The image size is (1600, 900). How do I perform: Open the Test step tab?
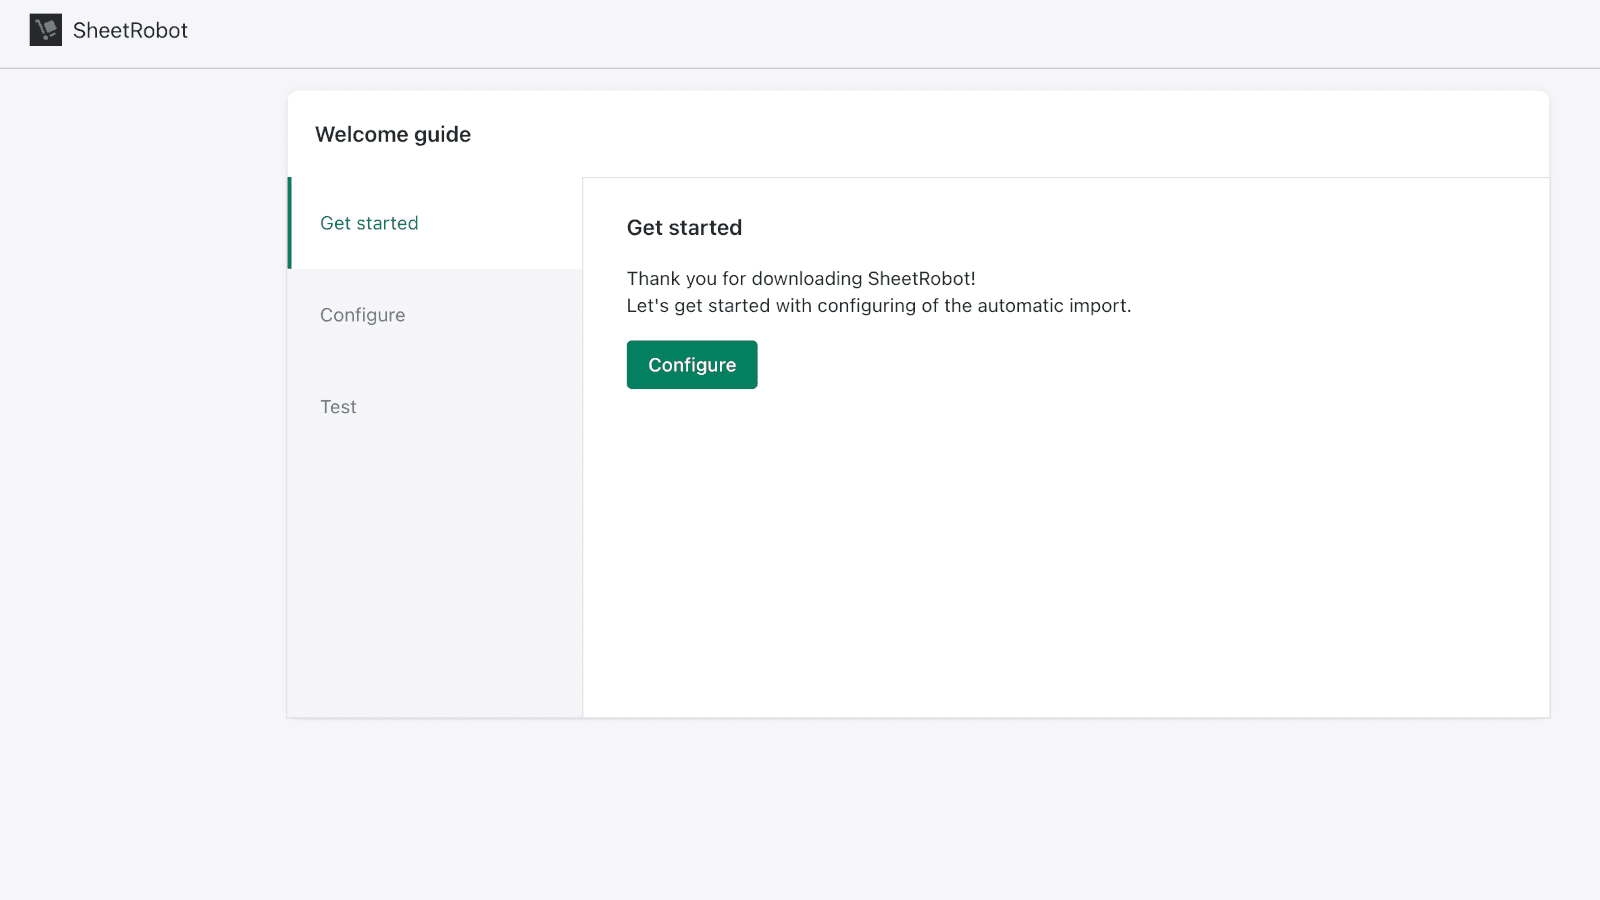pyautogui.click(x=338, y=407)
